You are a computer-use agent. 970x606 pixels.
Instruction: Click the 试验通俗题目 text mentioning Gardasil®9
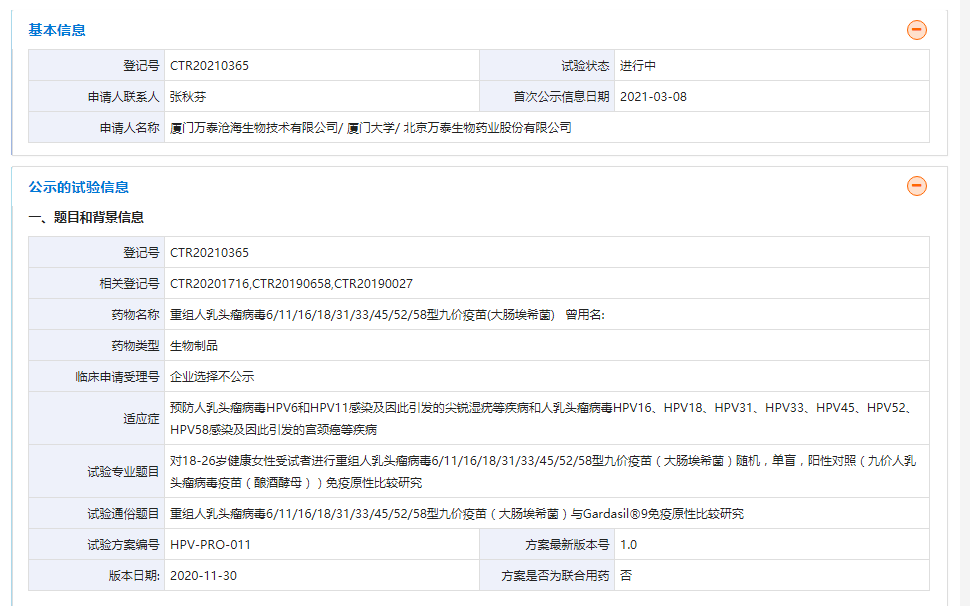456,515
